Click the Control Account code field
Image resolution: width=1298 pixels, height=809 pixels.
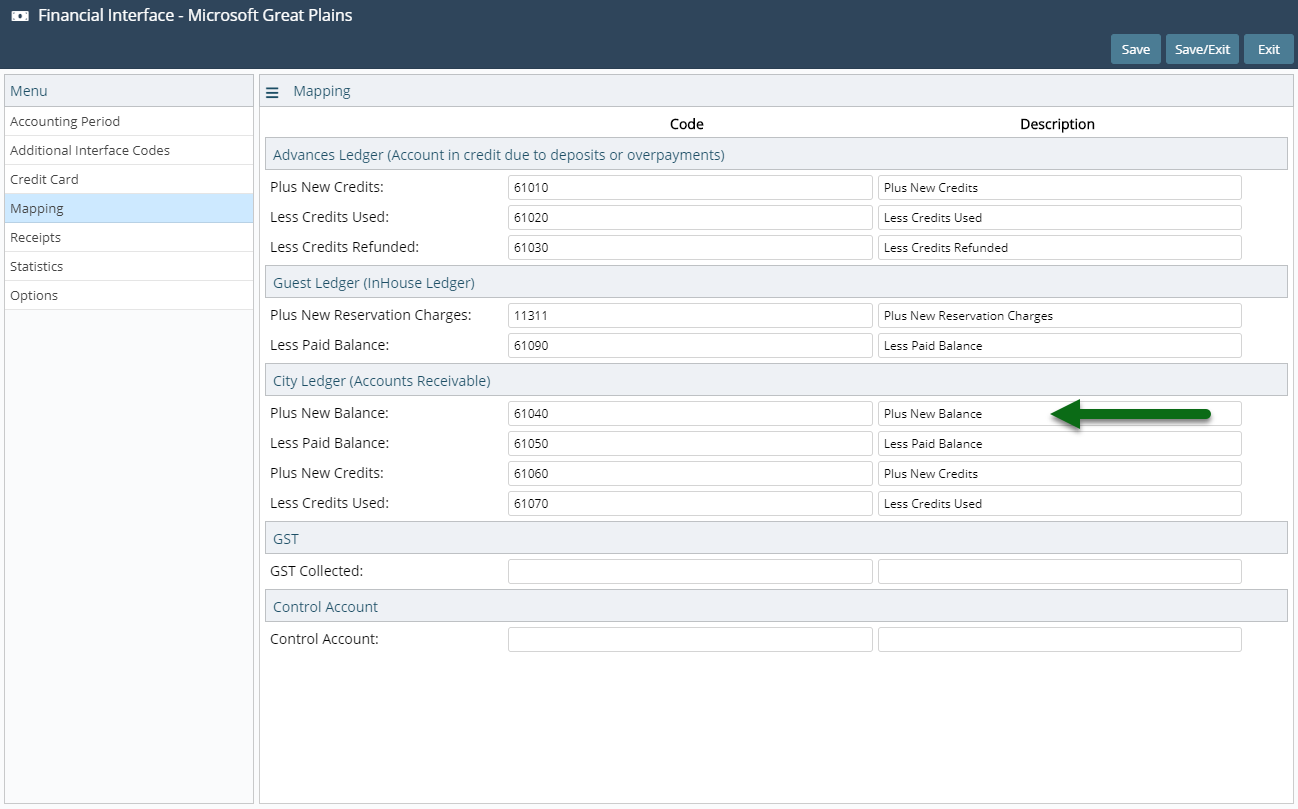[x=690, y=639]
